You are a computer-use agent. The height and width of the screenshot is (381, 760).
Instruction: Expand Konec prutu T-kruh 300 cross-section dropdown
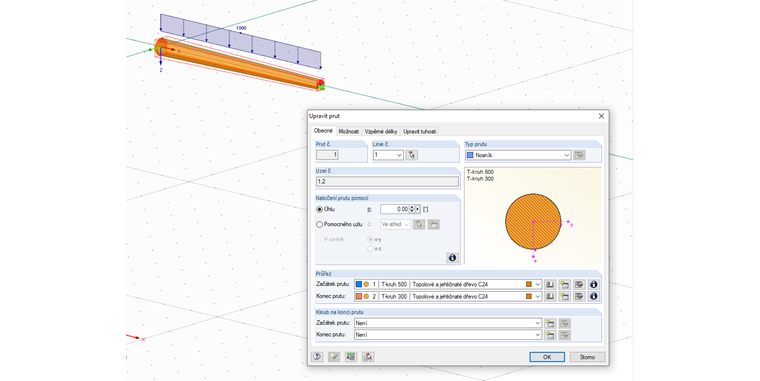[538, 296]
